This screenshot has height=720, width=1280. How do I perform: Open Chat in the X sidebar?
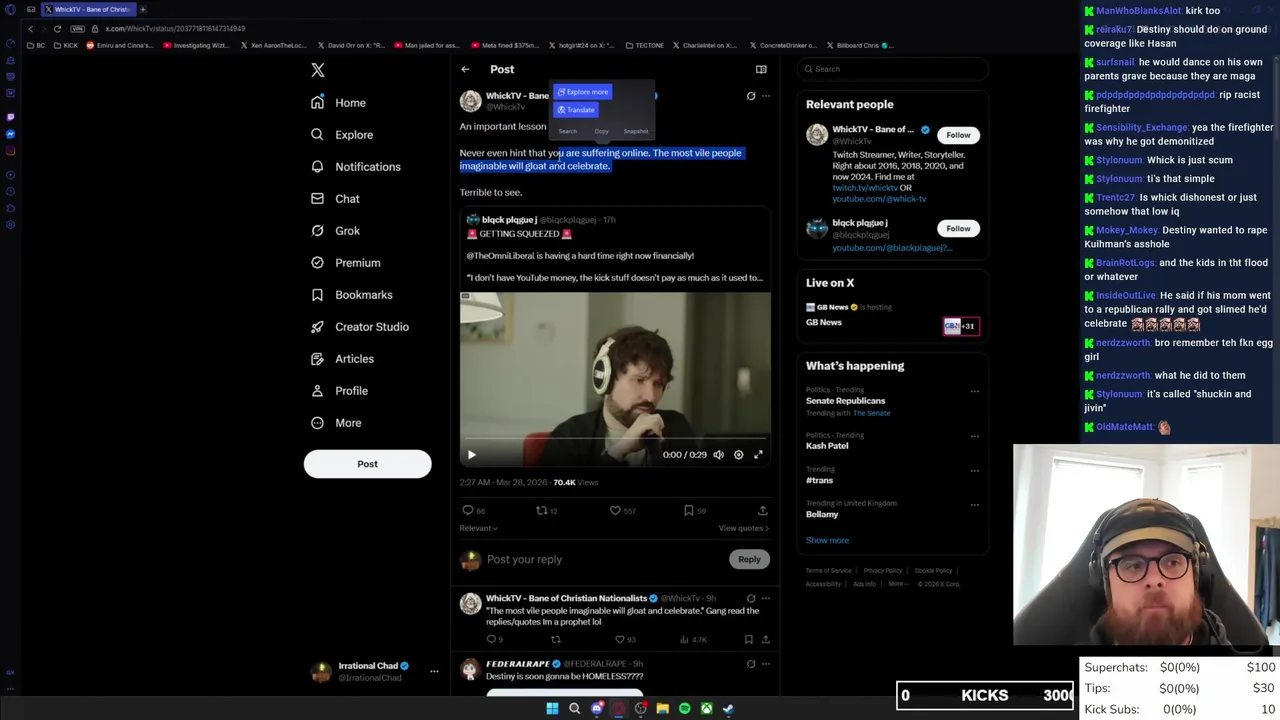click(335, 199)
